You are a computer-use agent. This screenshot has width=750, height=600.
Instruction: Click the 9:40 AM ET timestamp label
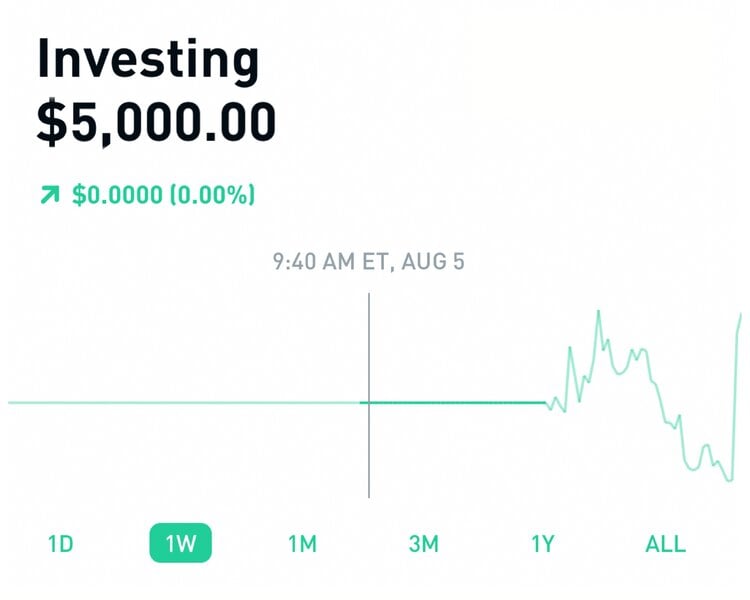[369, 262]
